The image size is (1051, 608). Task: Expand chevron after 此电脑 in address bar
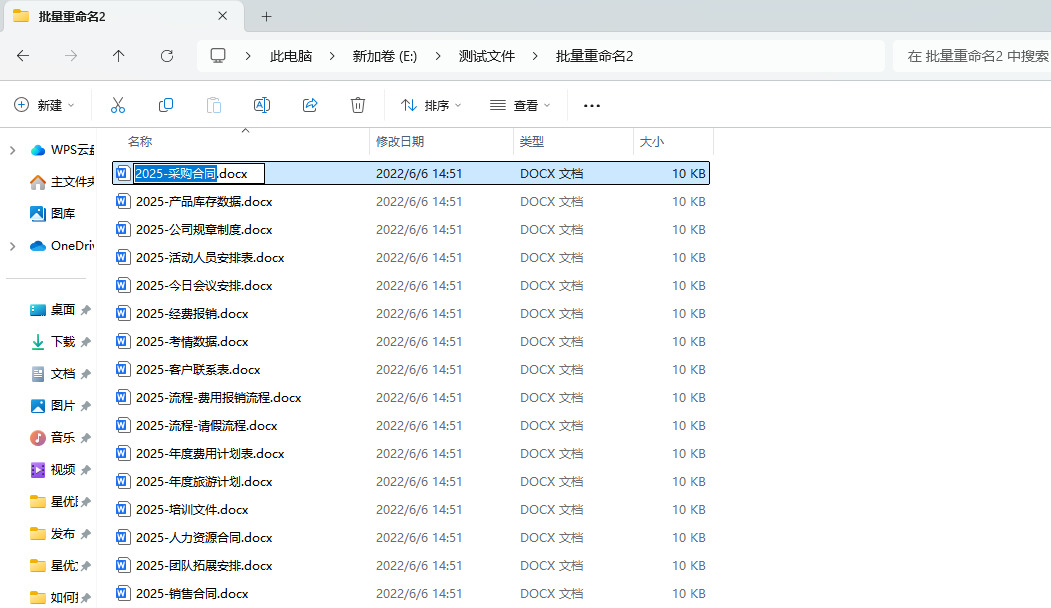coord(332,56)
